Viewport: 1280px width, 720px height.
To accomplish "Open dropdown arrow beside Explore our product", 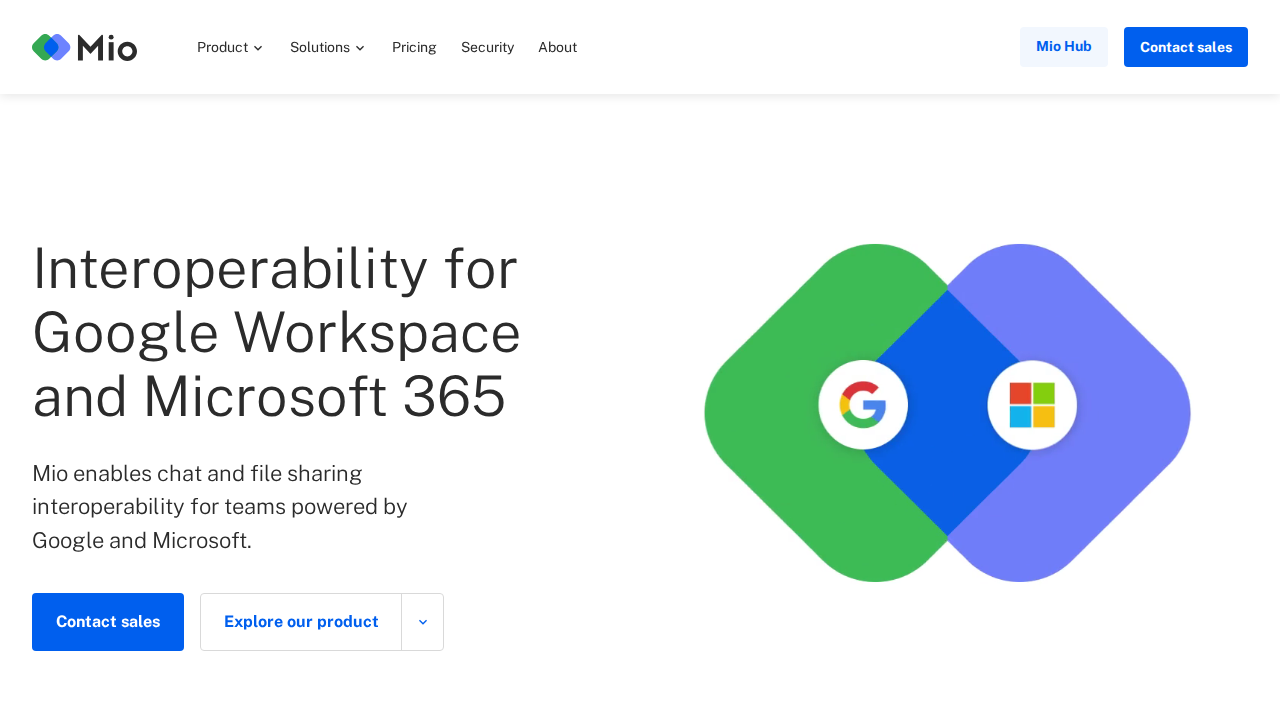I will pos(423,622).
